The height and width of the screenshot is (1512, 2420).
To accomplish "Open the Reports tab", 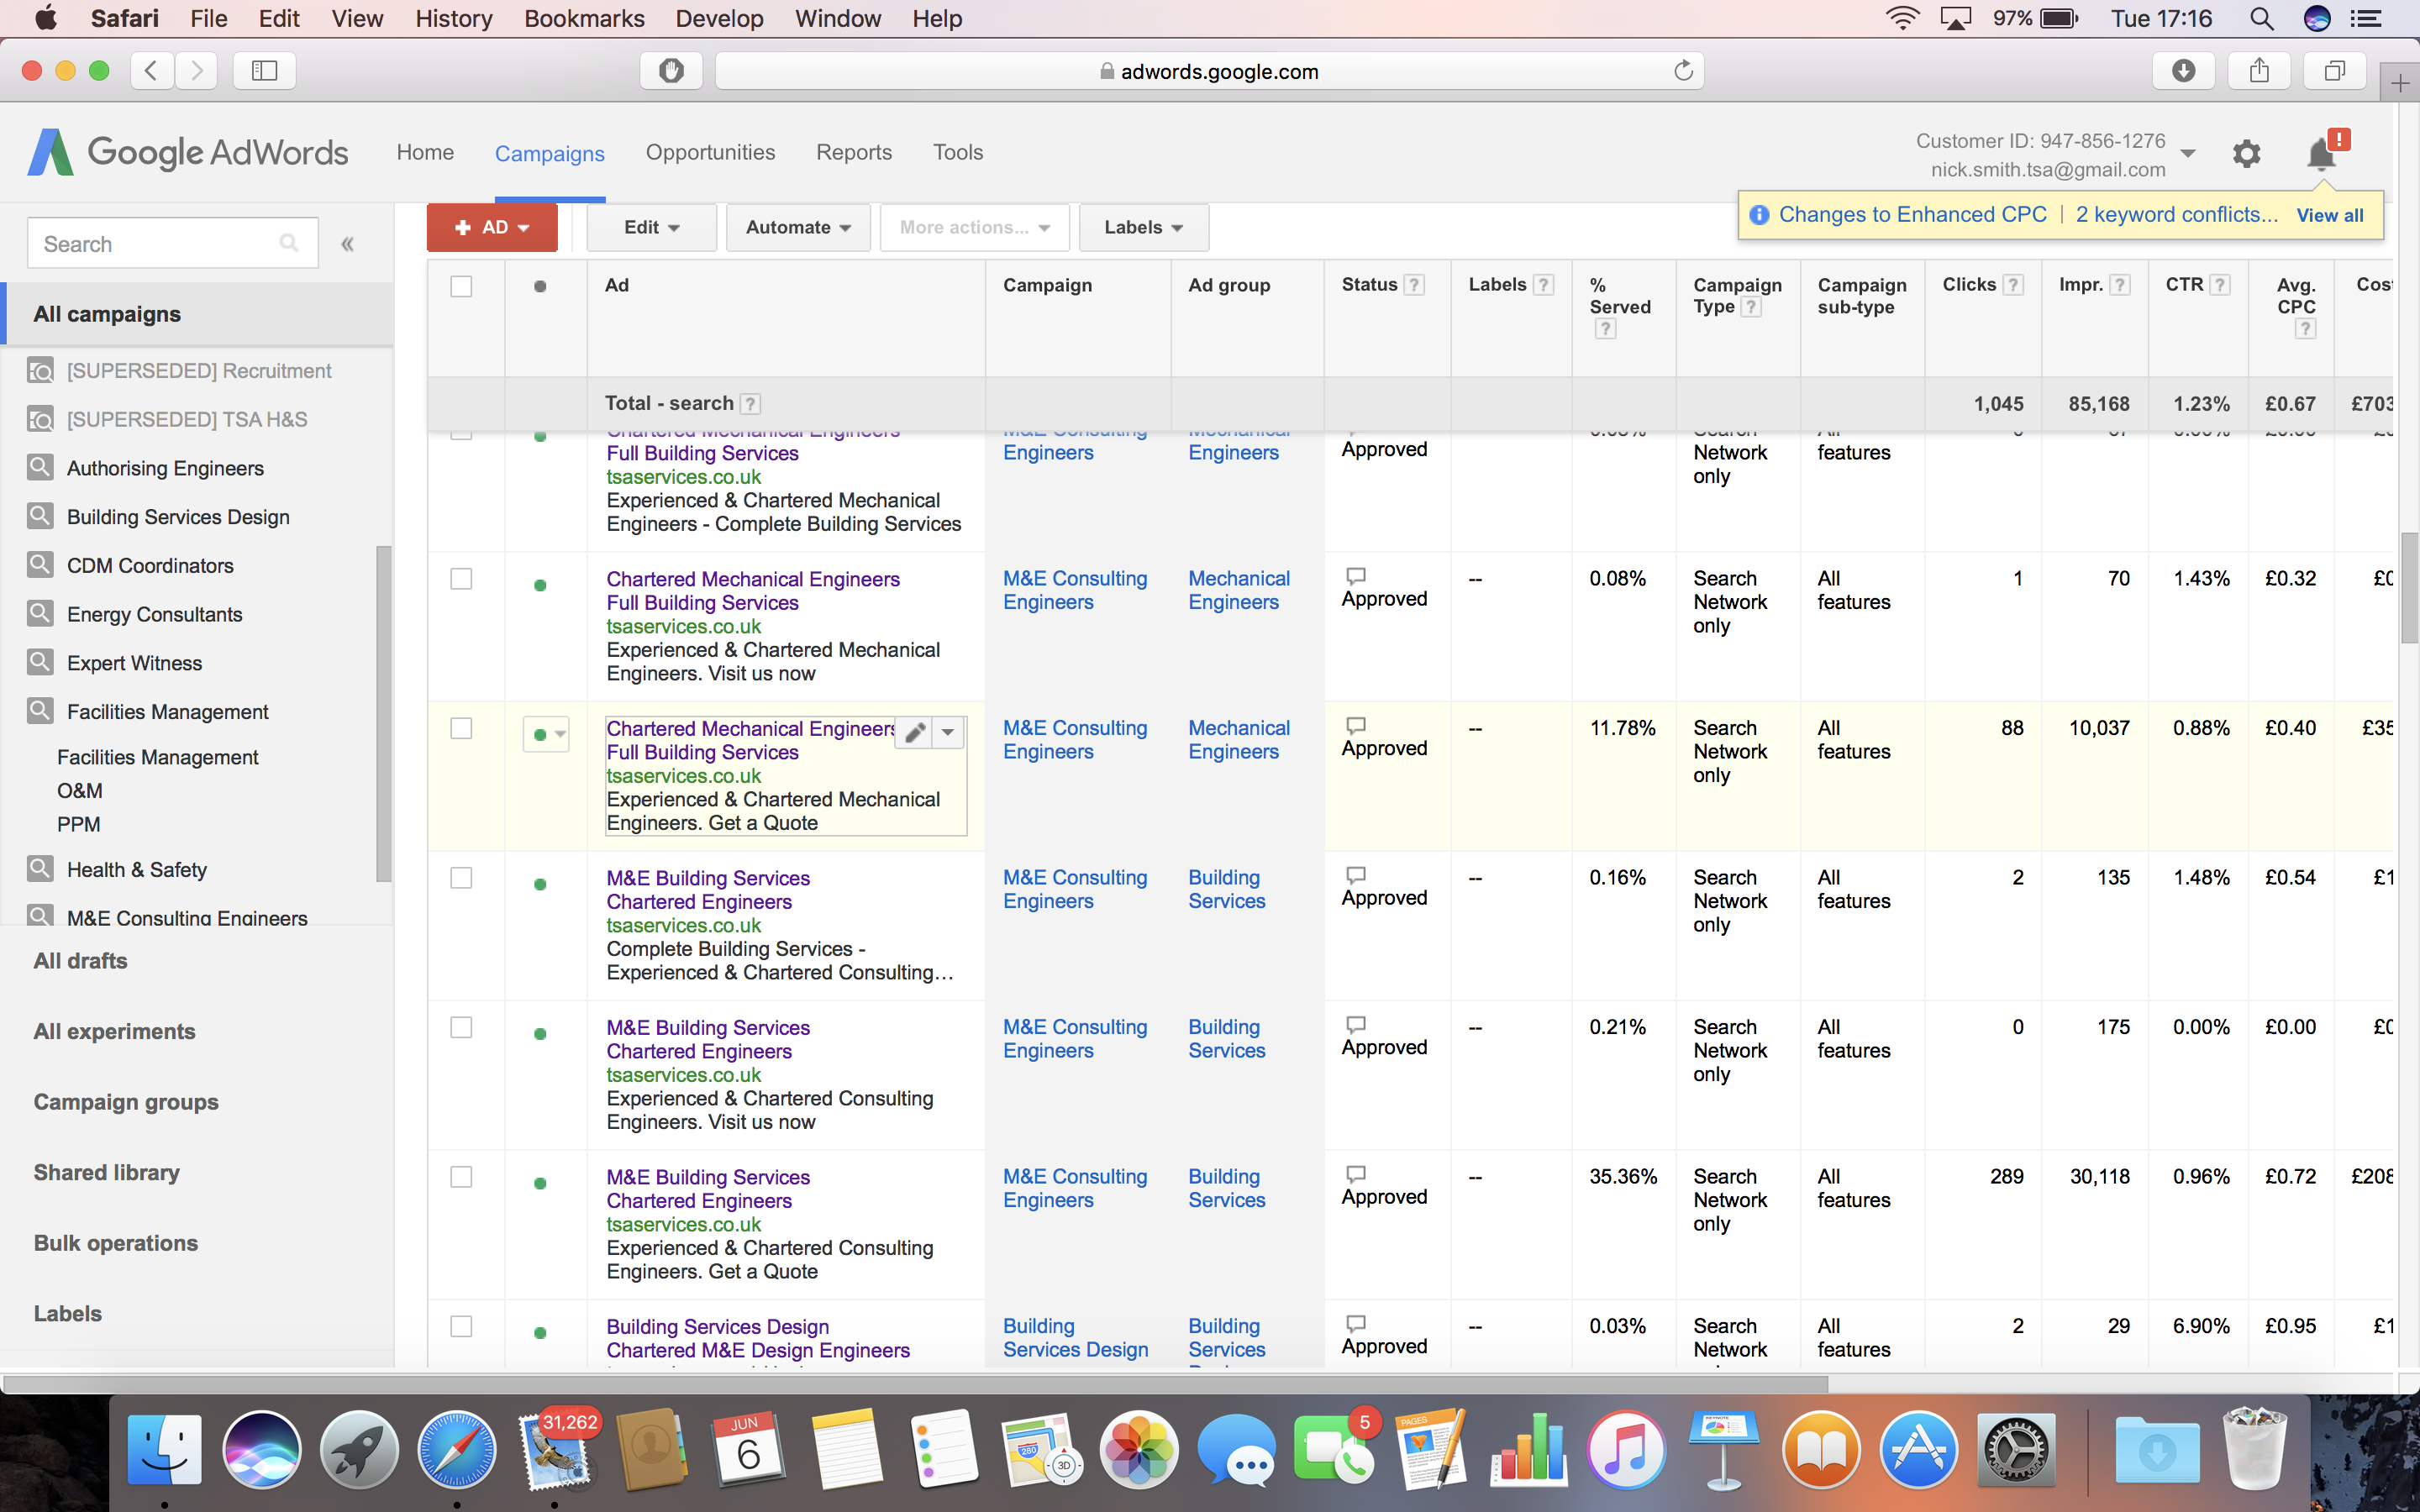I will click(853, 153).
